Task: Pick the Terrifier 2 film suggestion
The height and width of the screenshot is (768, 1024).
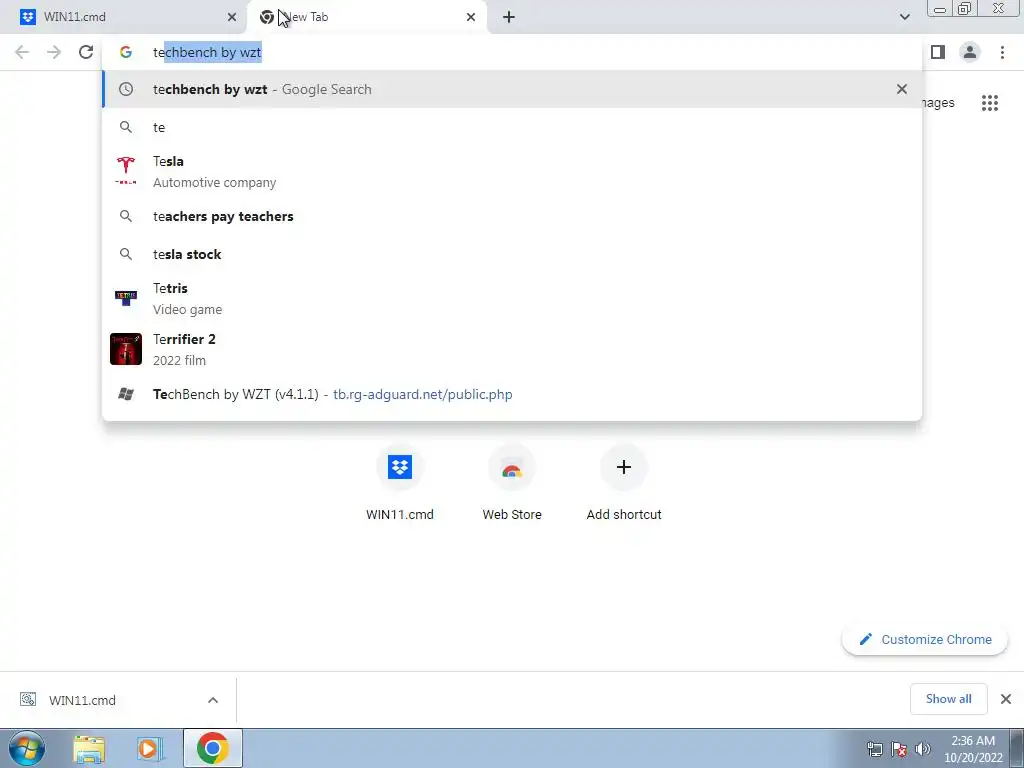Action: (x=512, y=349)
